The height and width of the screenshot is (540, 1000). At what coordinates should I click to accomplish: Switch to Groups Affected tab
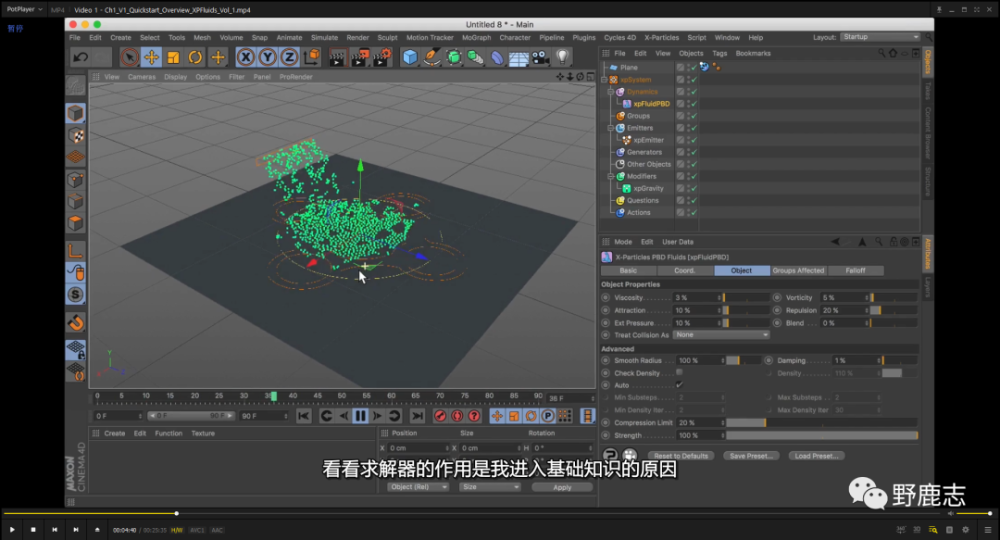(798, 270)
